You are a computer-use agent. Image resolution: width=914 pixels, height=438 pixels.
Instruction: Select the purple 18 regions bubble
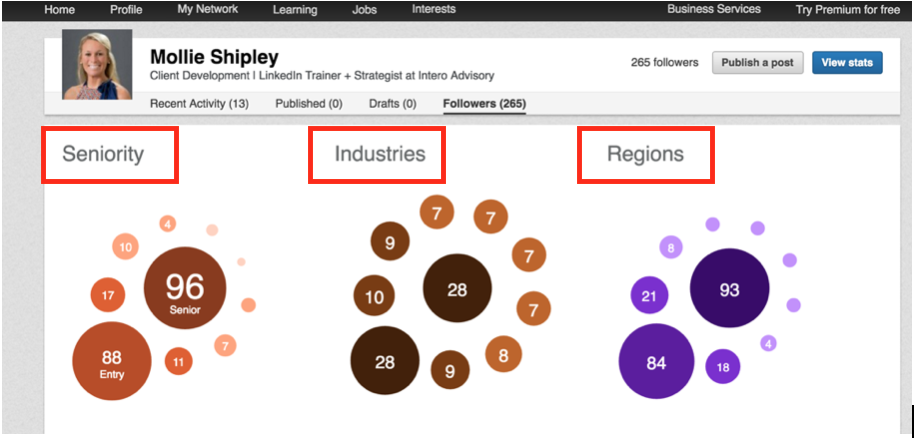pos(723,367)
